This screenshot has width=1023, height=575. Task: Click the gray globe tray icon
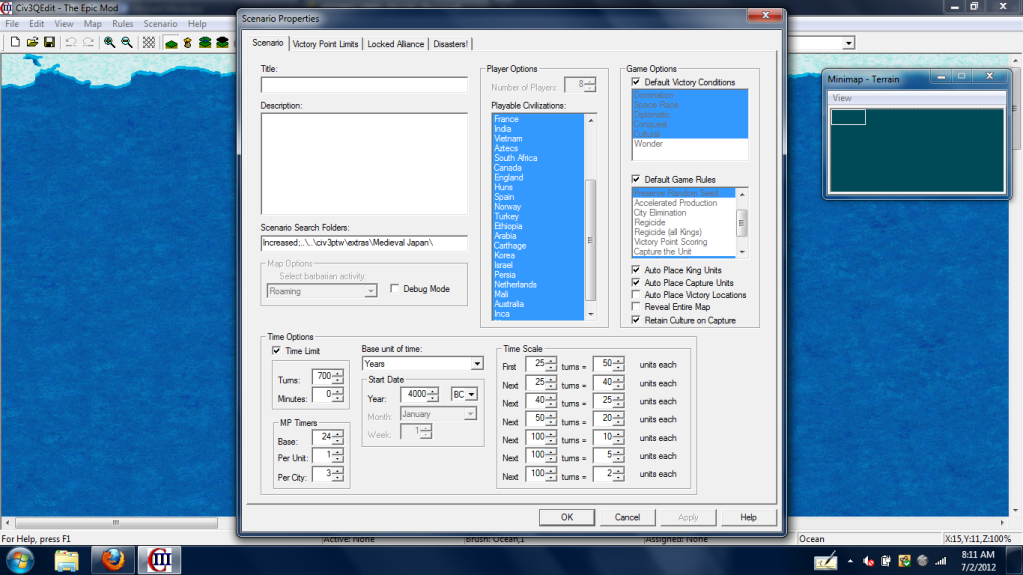[x=923, y=561]
